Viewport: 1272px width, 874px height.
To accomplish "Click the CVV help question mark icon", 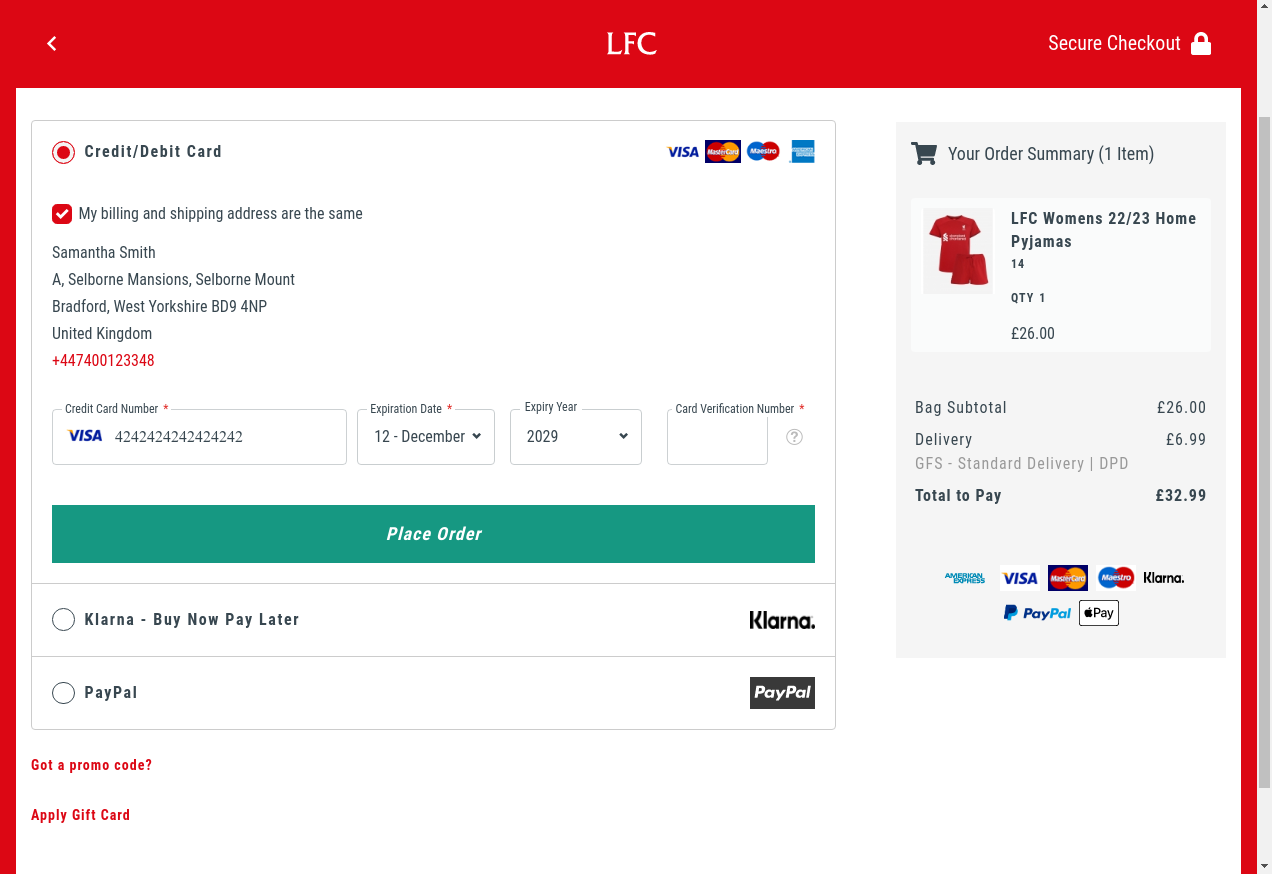I will tap(794, 437).
